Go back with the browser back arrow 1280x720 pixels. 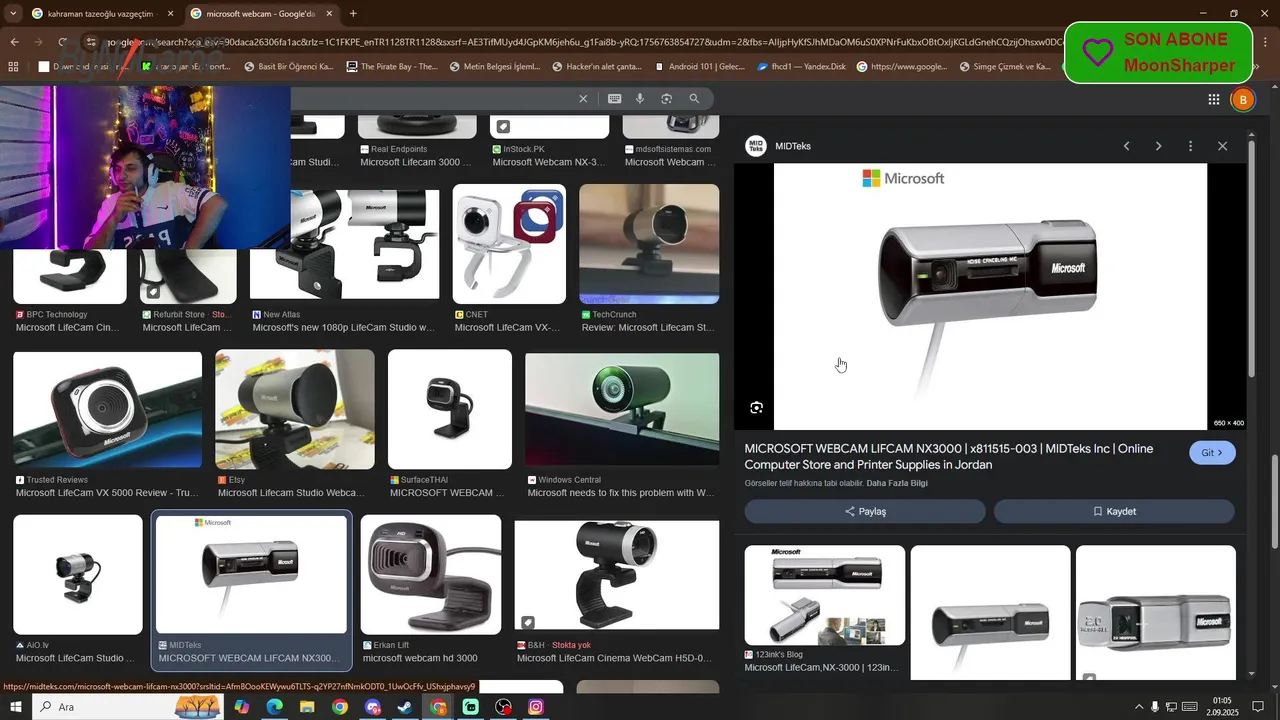(14, 42)
